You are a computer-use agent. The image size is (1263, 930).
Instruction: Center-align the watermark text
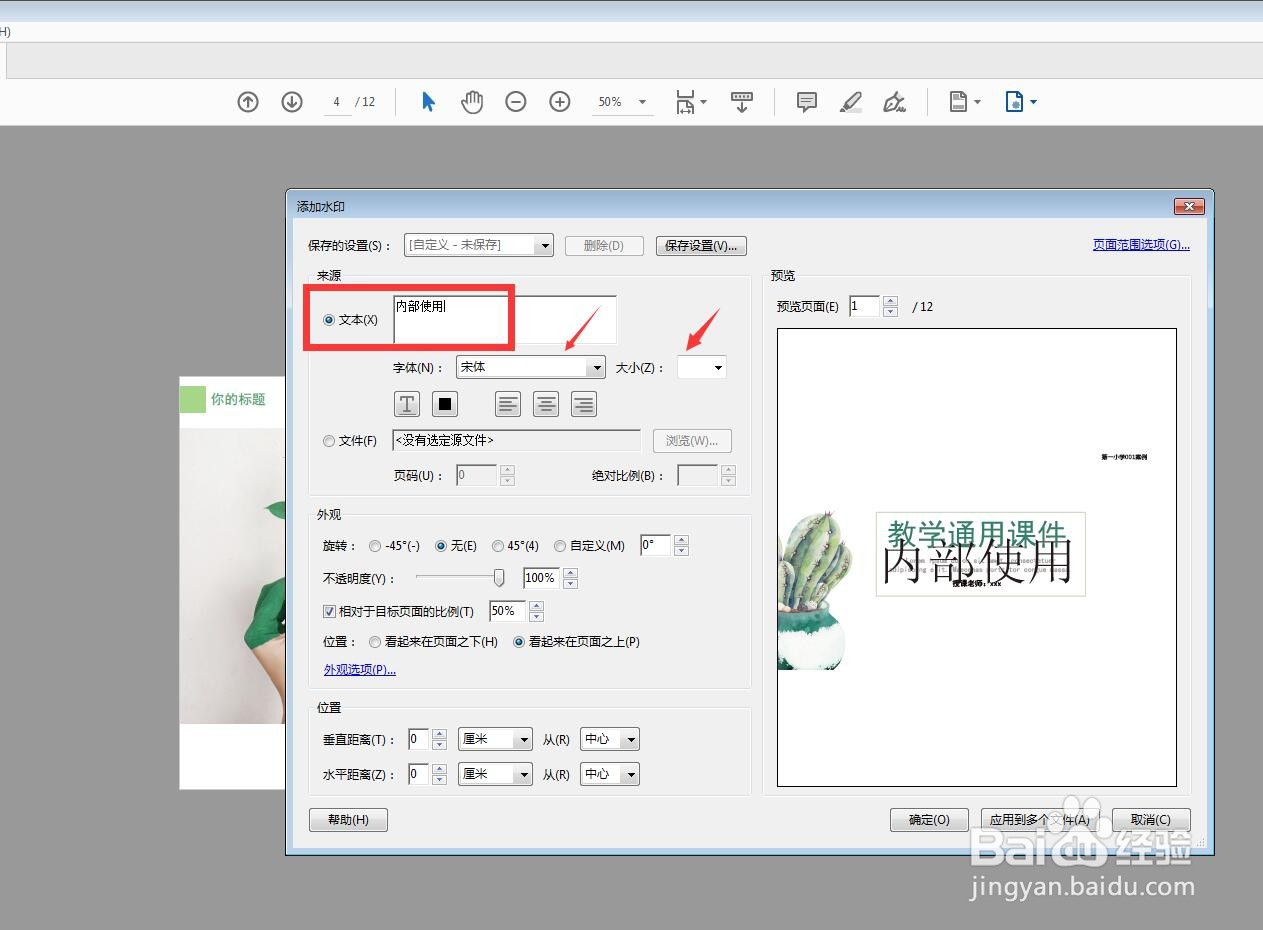tap(546, 404)
